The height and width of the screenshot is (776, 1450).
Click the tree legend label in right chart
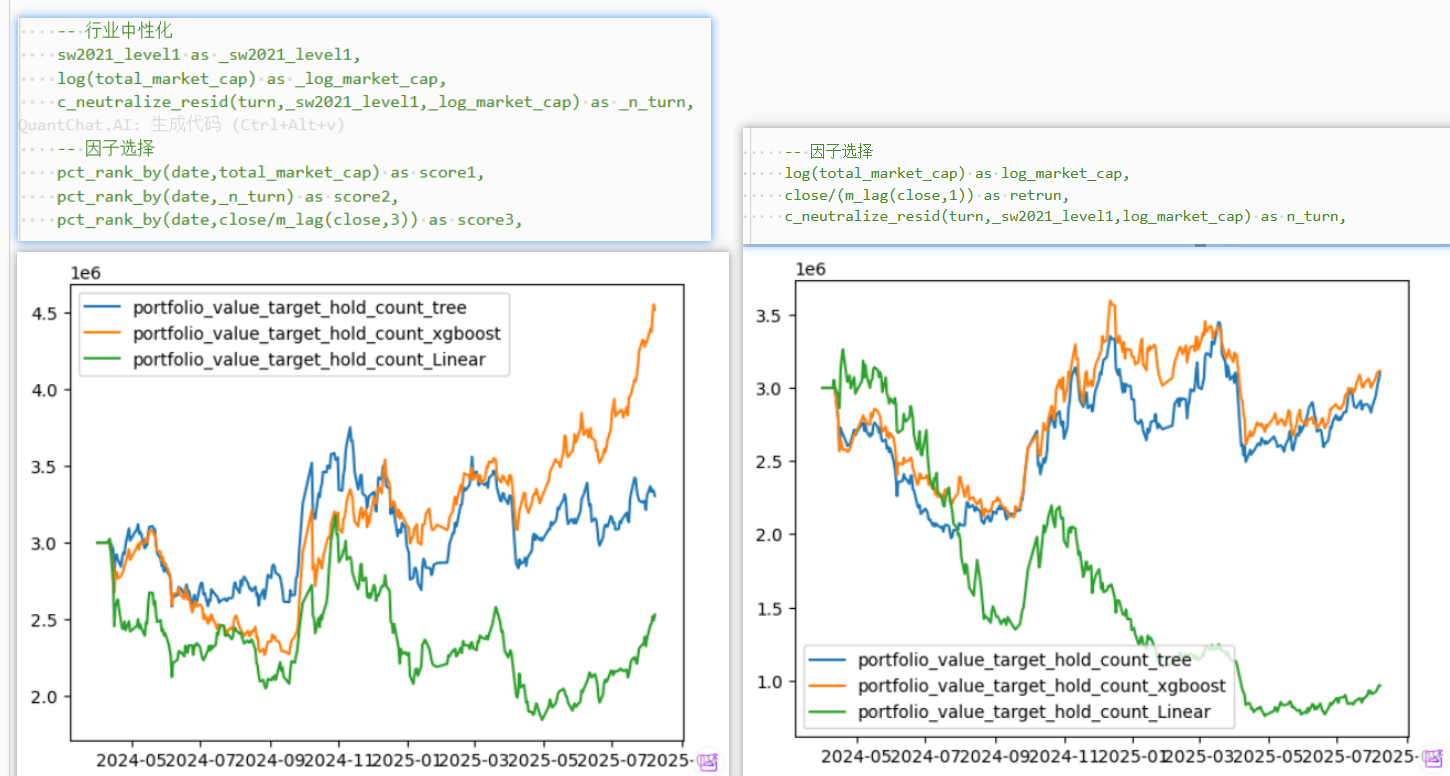(1025, 660)
